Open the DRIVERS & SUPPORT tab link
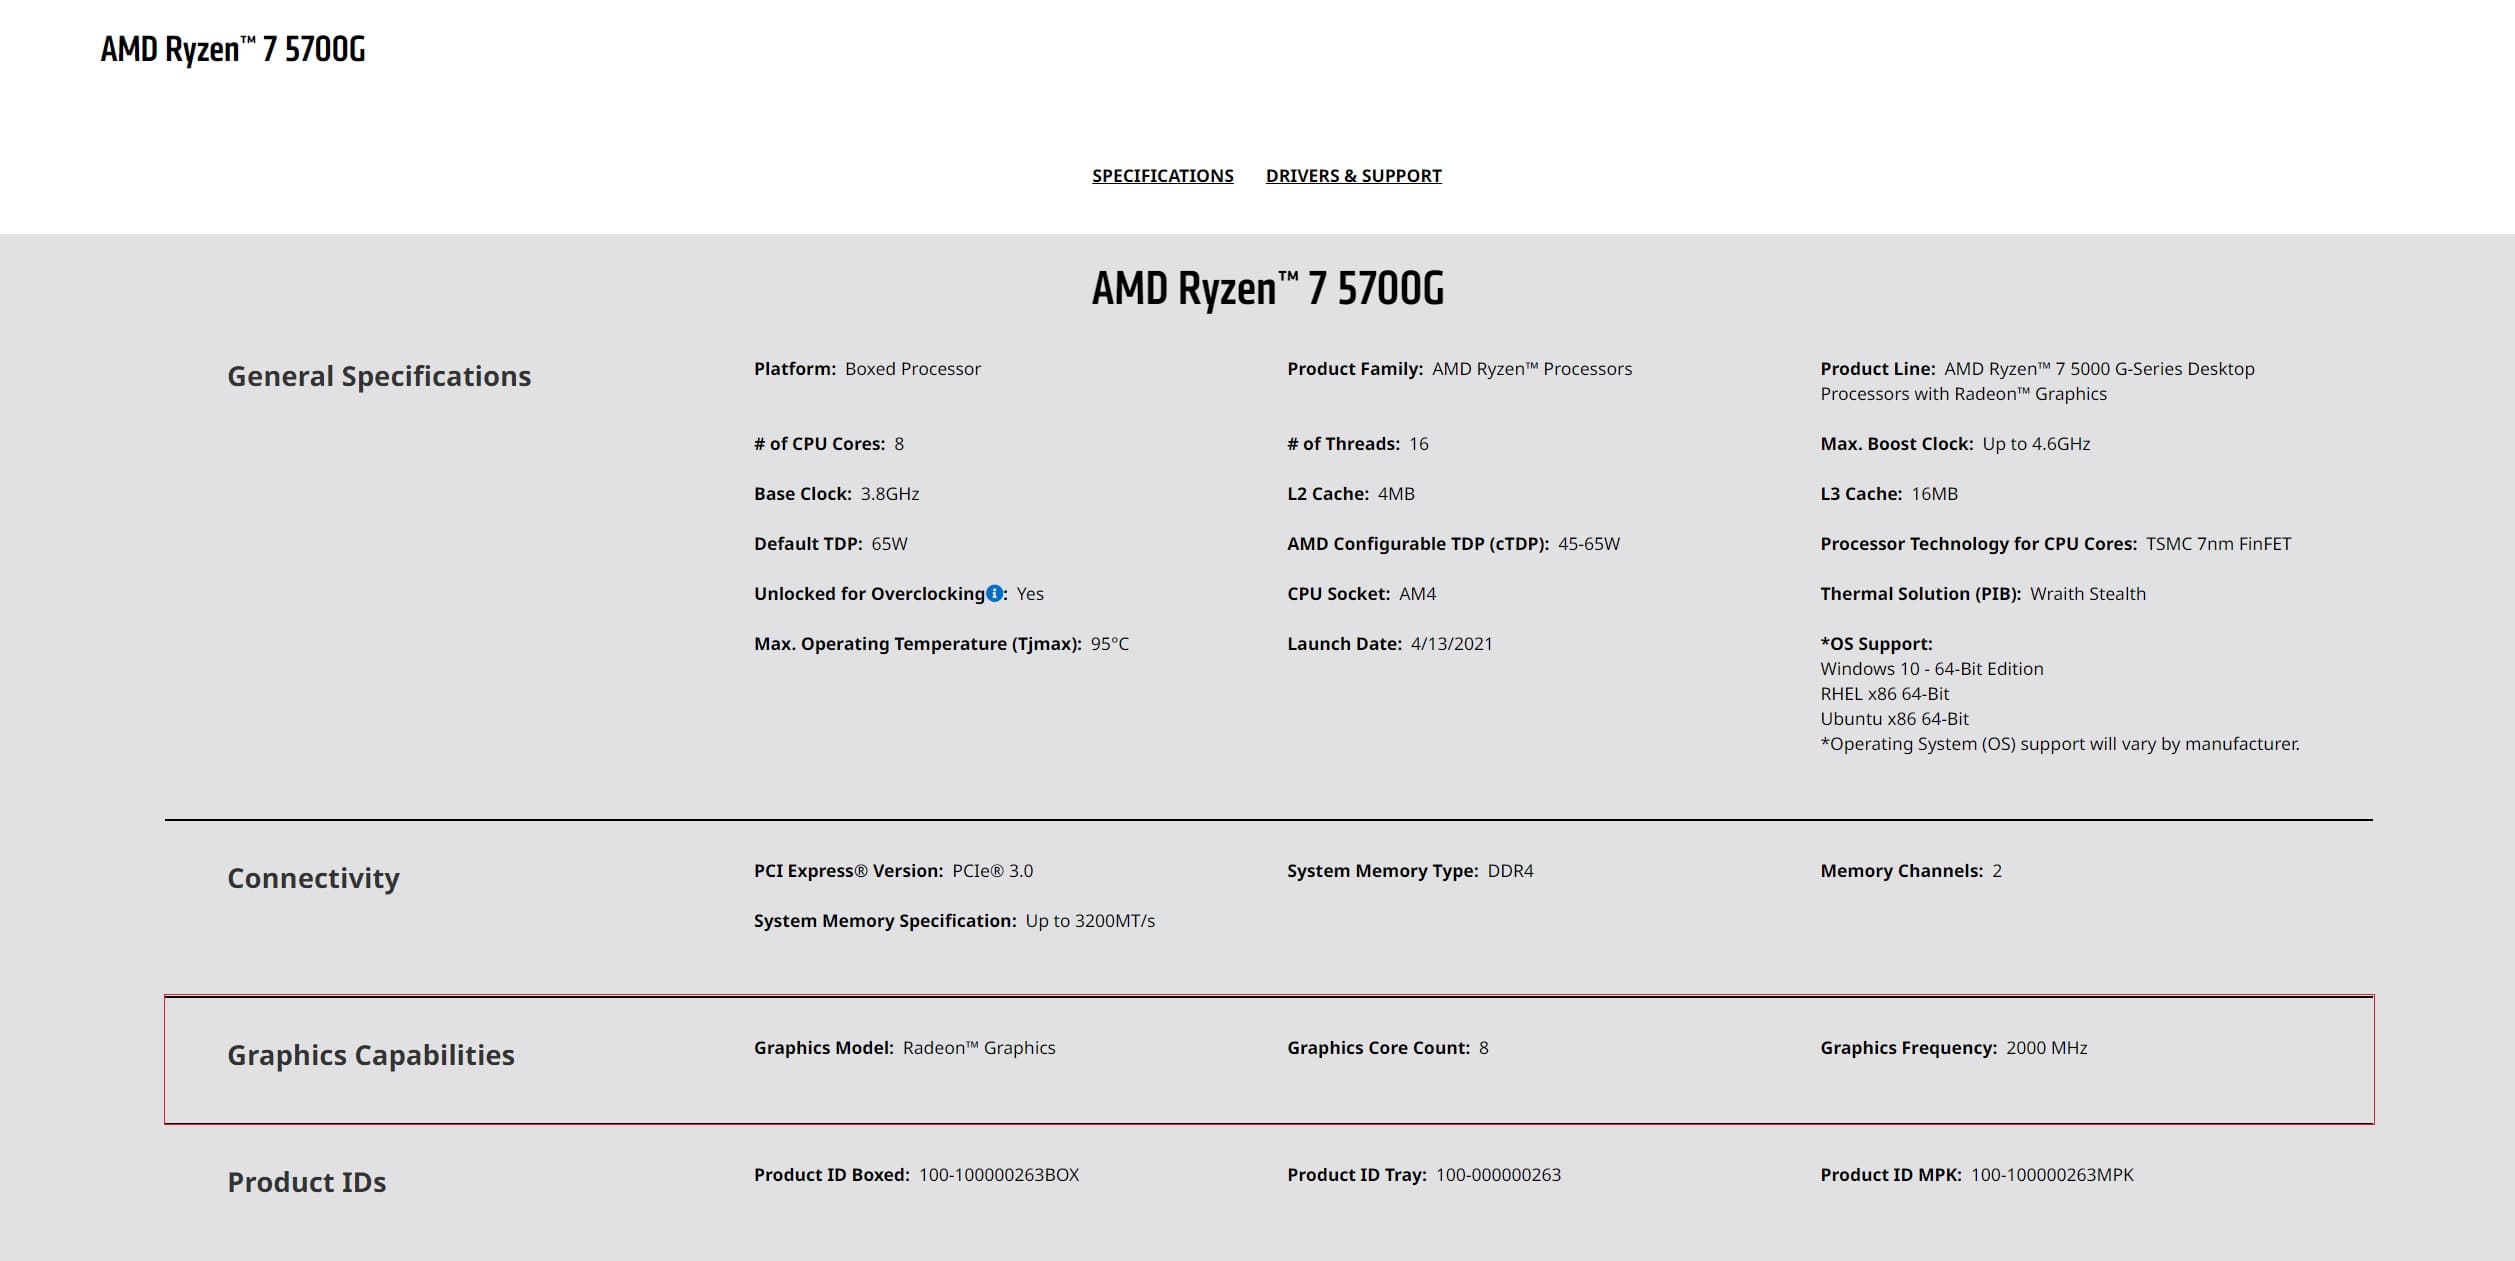 click(1353, 176)
